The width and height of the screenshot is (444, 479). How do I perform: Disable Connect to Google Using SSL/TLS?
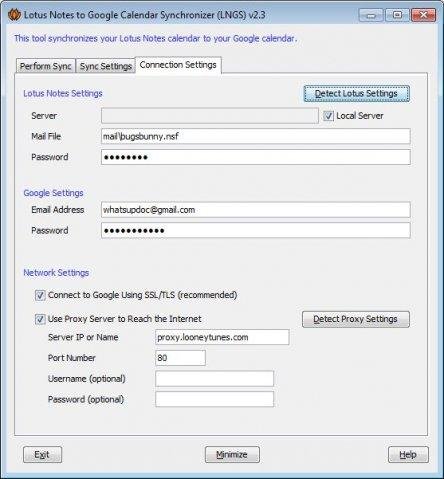pos(40,295)
